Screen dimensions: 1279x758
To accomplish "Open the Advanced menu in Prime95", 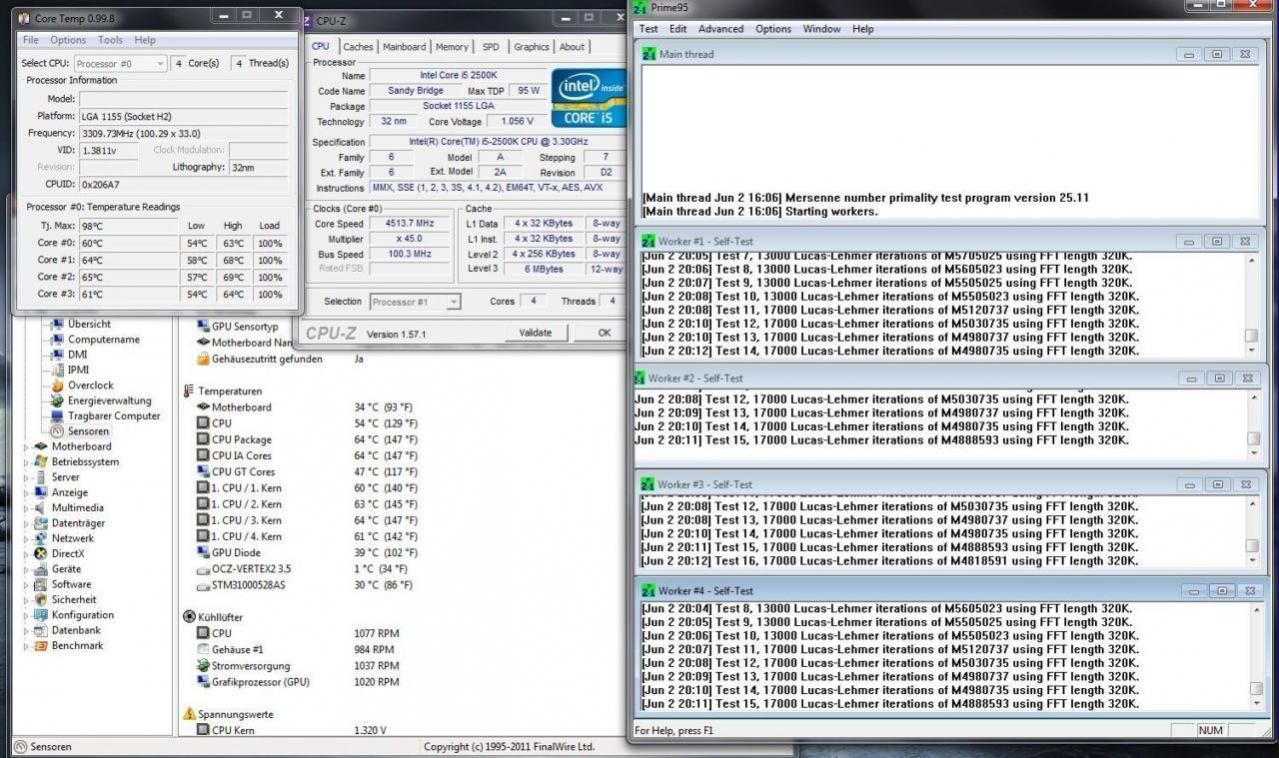I will coord(721,29).
